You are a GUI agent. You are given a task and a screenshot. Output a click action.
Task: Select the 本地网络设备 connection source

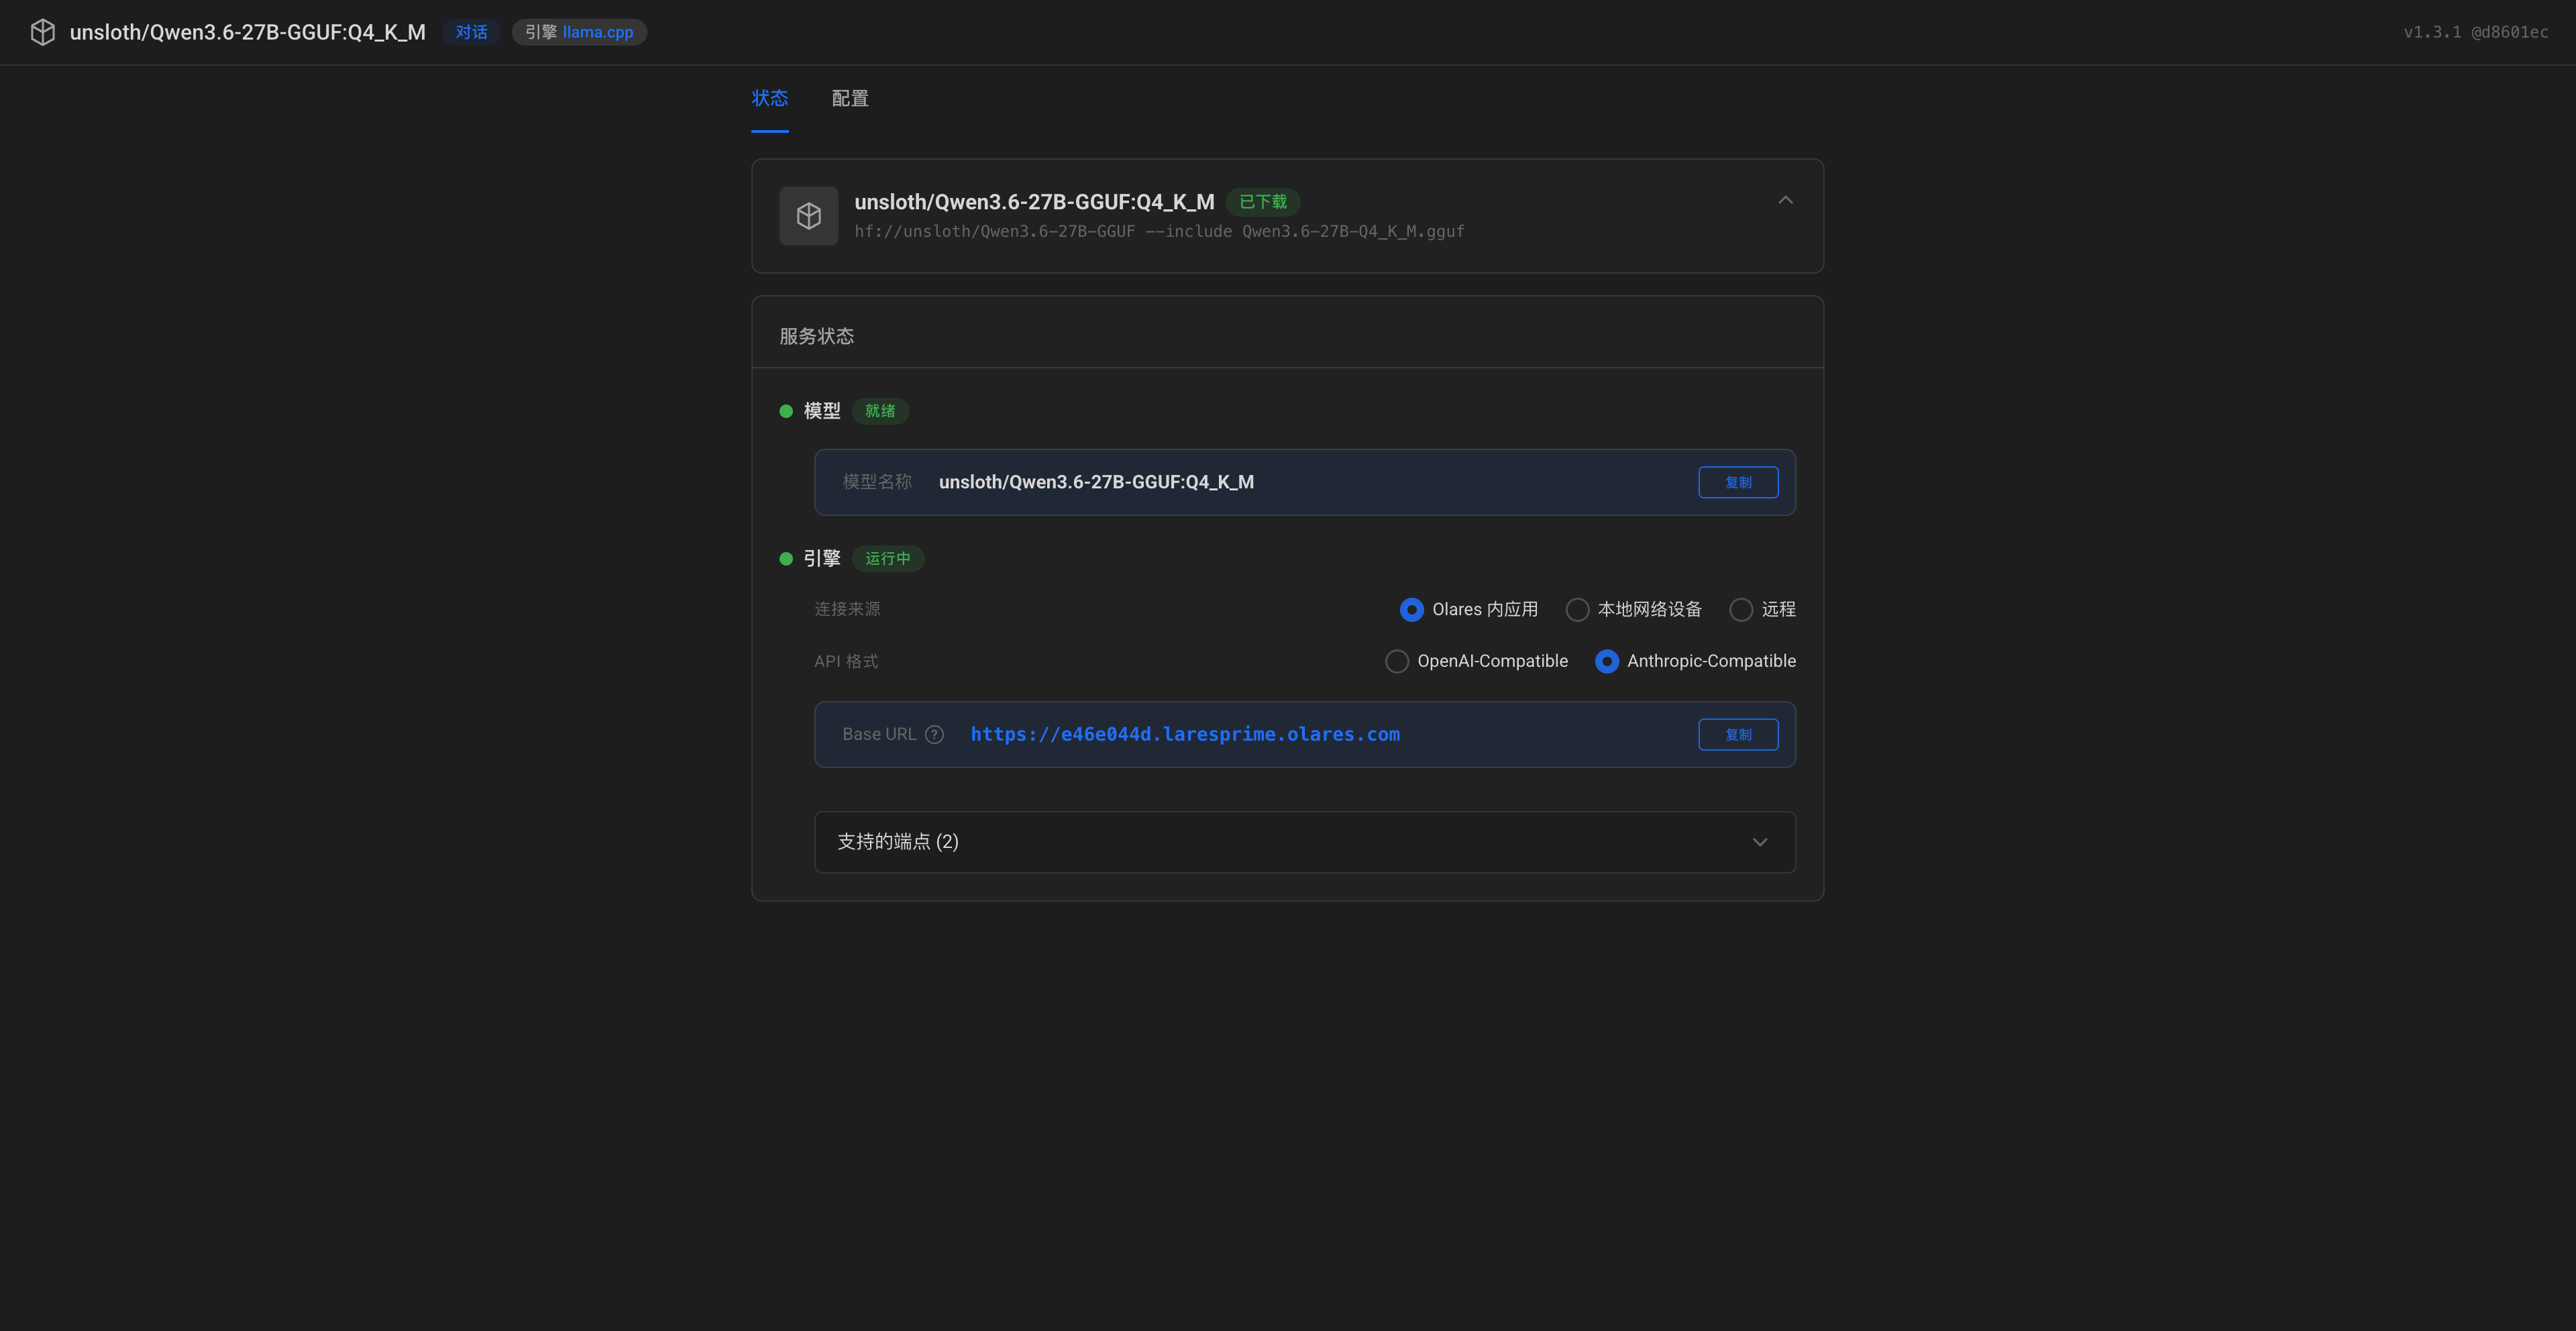click(1634, 609)
